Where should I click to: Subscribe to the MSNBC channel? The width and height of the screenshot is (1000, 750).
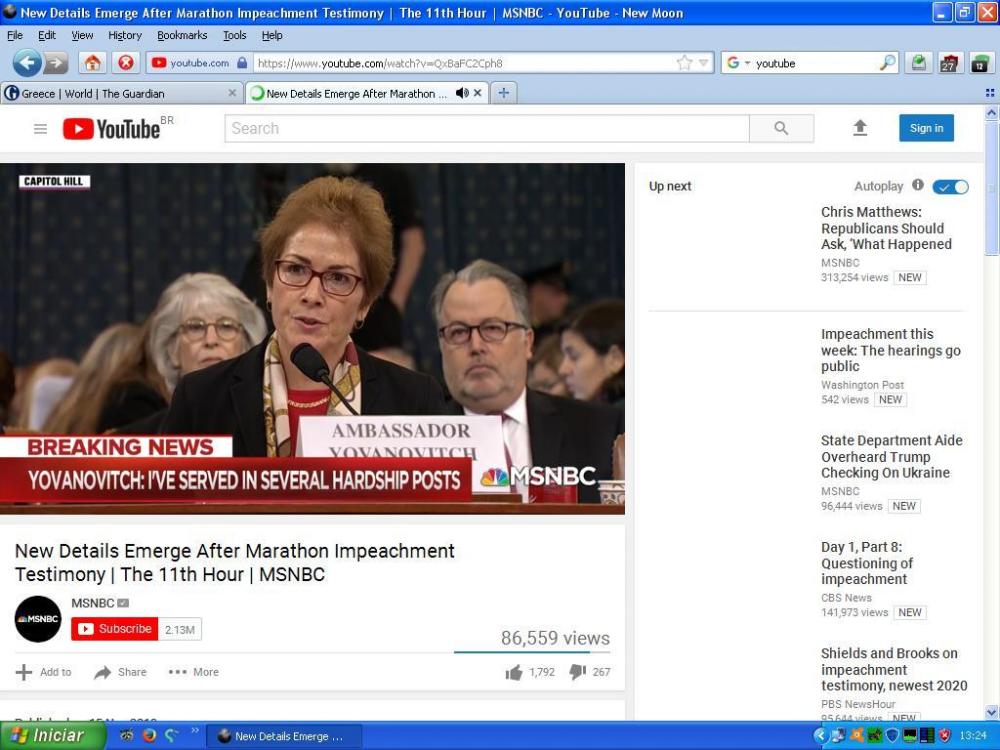(115, 629)
